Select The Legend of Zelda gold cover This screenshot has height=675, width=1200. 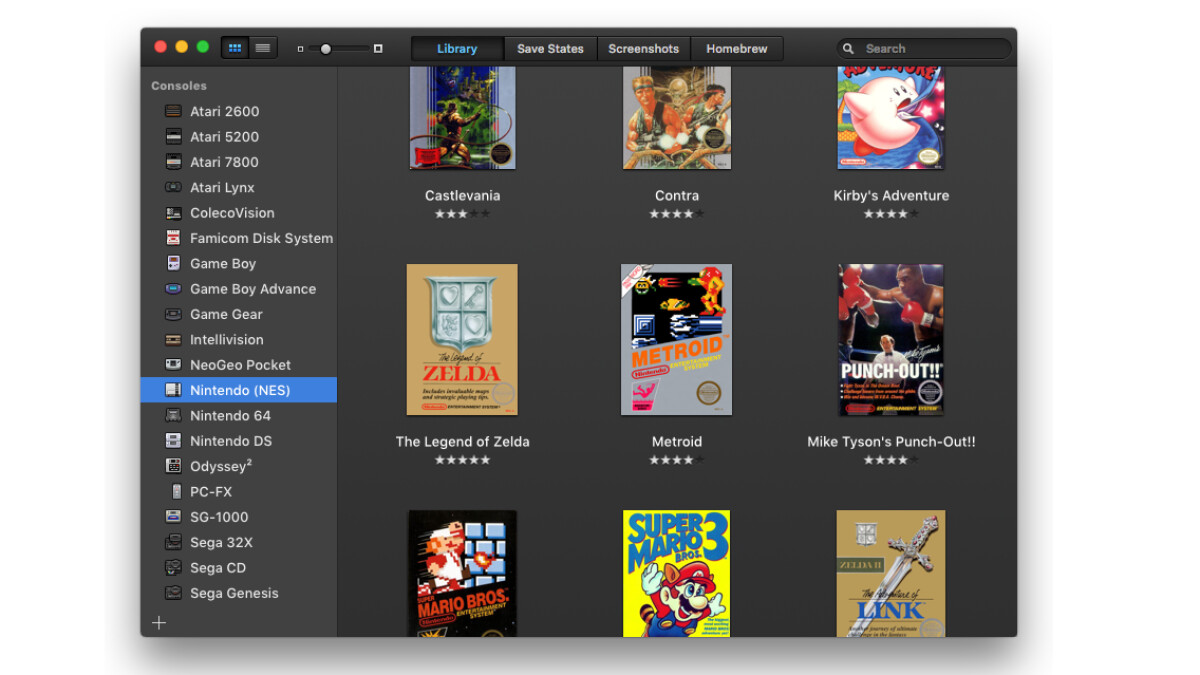pyautogui.click(x=462, y=340)
